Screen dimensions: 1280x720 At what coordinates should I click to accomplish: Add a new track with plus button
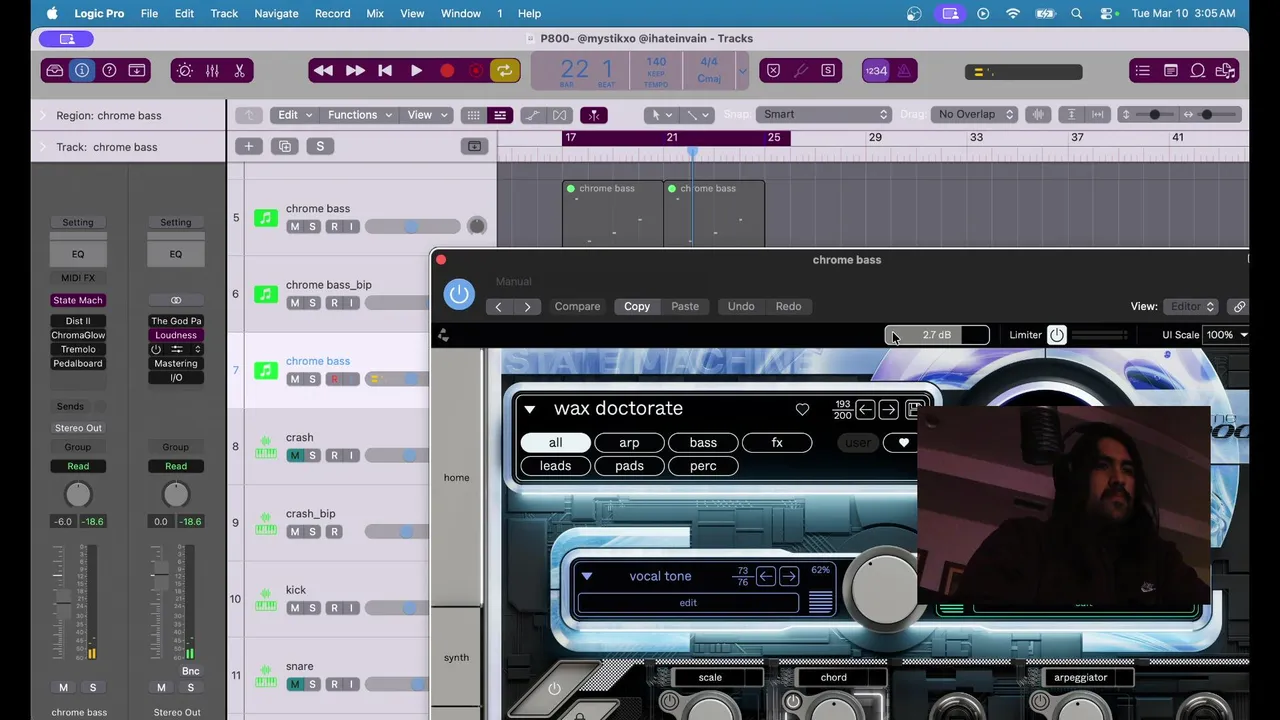point(248,147)
